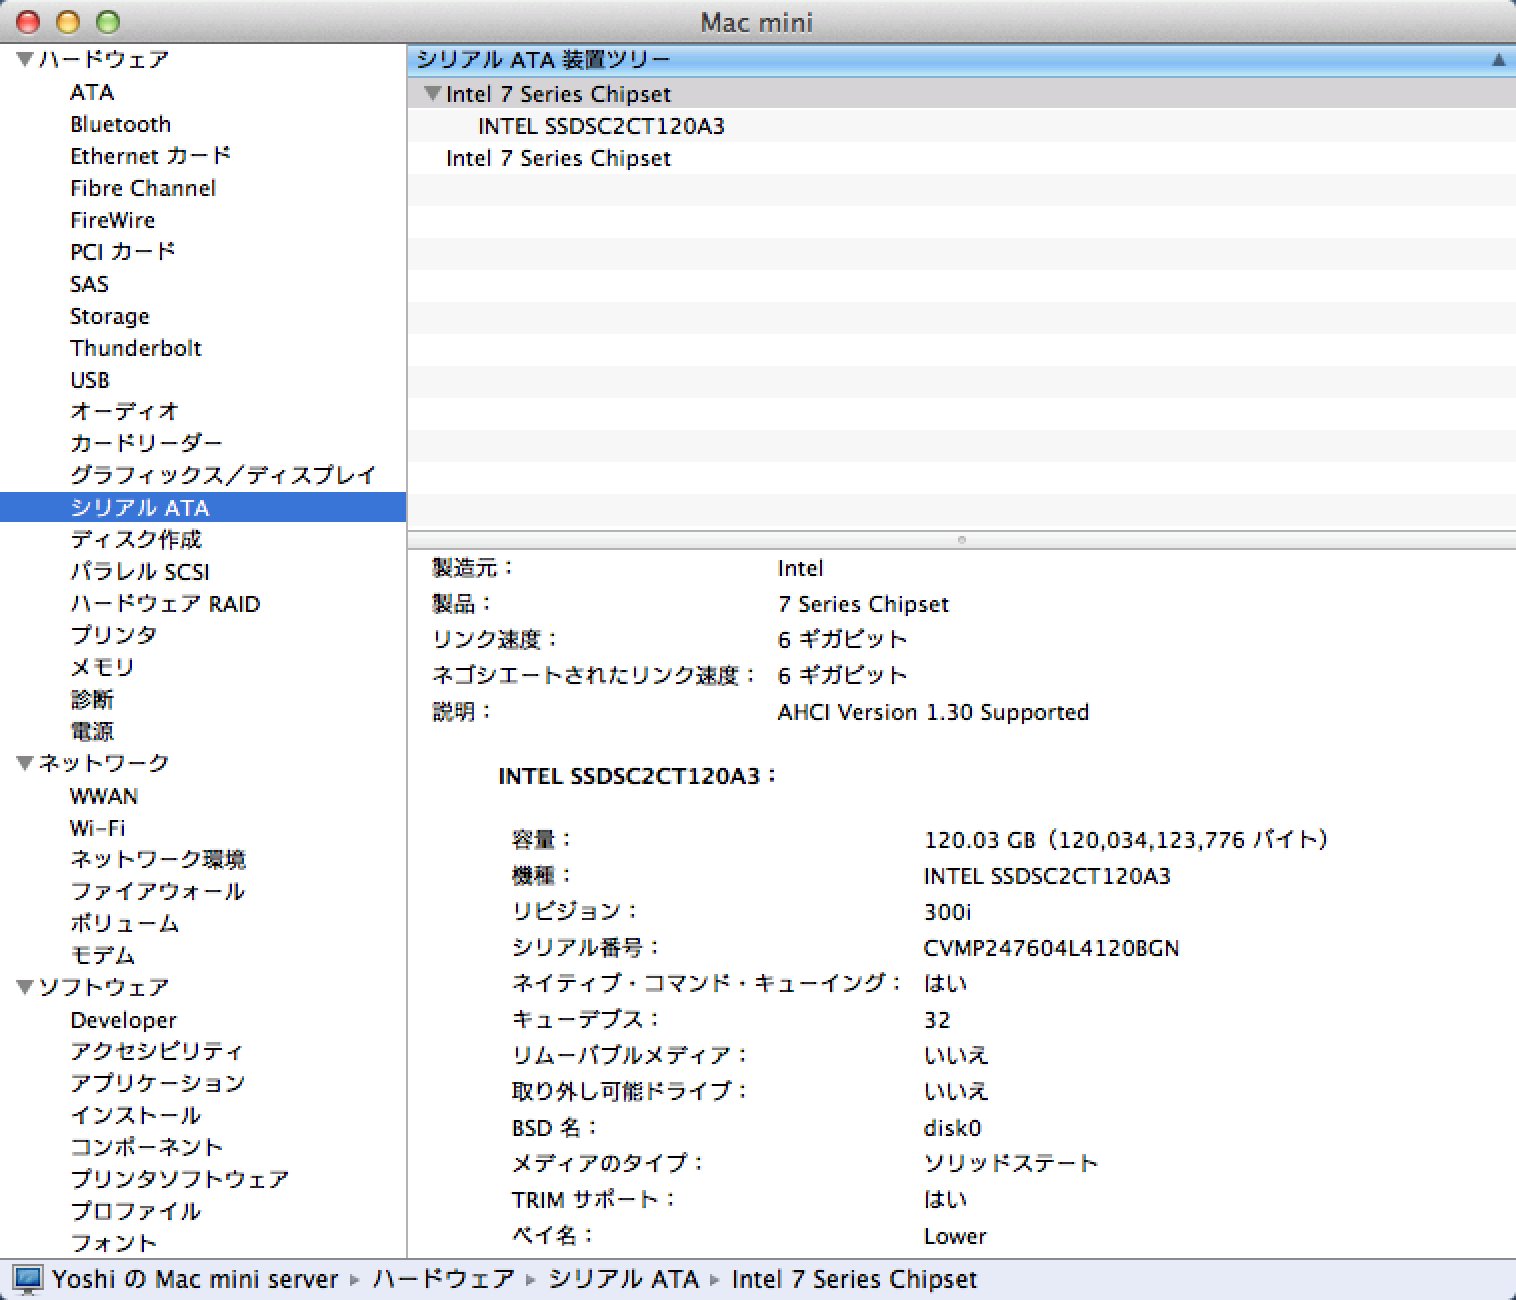Select シリアル ATA in sidebar
This screenshot has width=1516, height=1300.
203,508
